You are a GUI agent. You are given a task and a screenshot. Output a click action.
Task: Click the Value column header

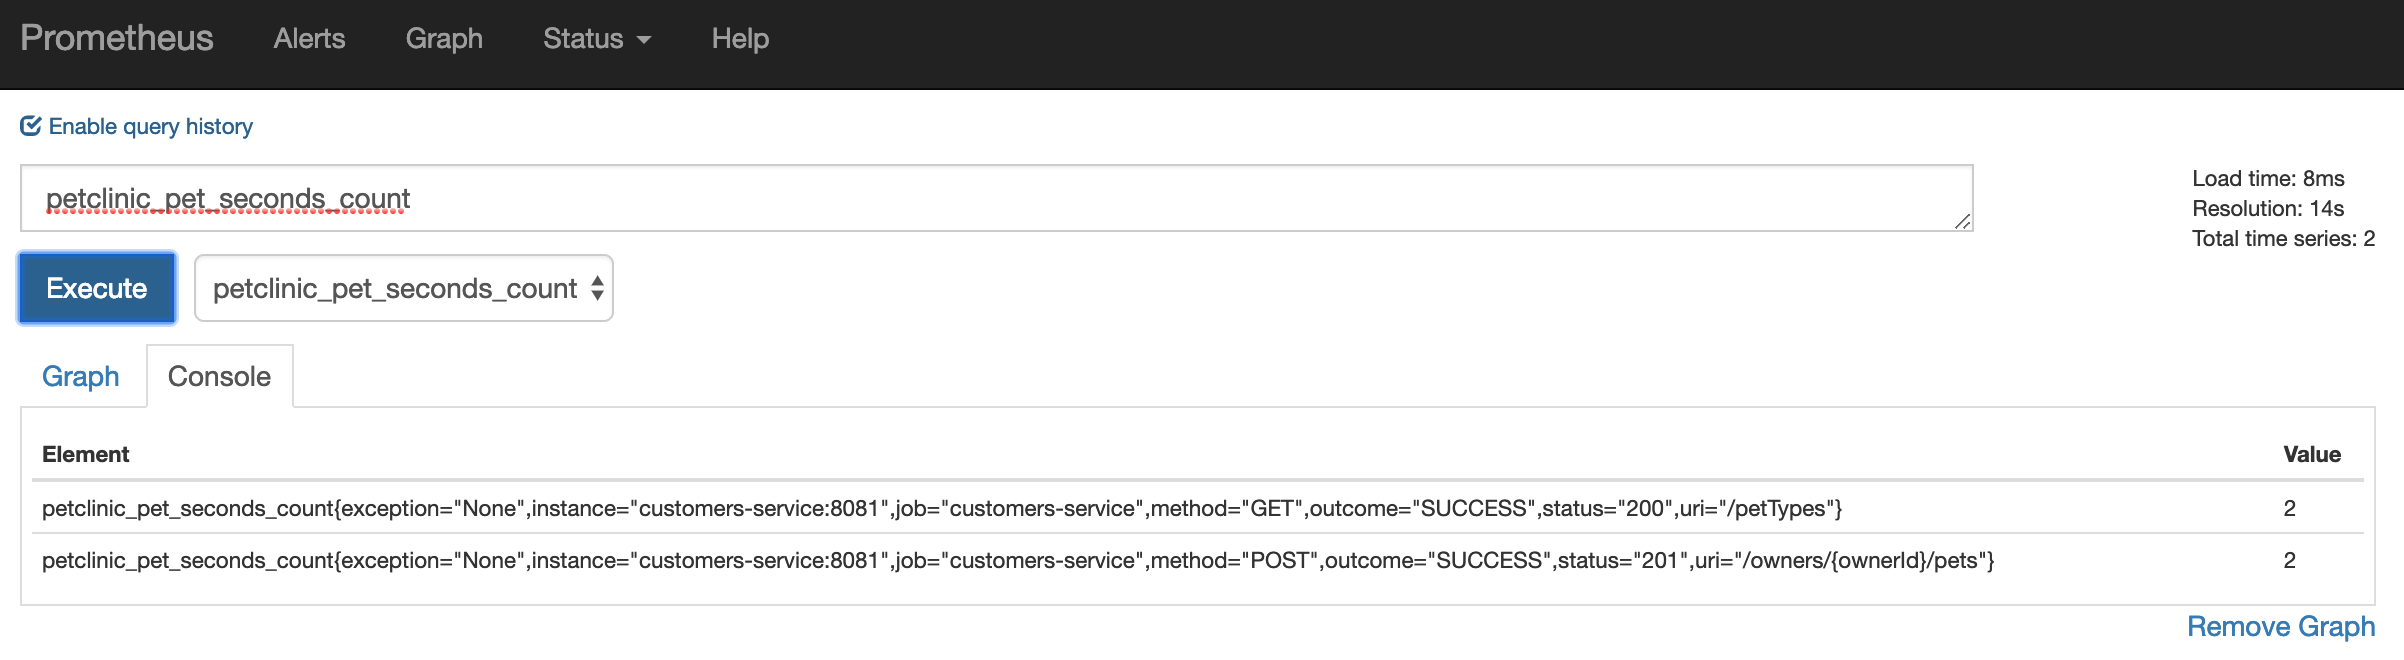pyautogui.click(x=2311, y=455)
